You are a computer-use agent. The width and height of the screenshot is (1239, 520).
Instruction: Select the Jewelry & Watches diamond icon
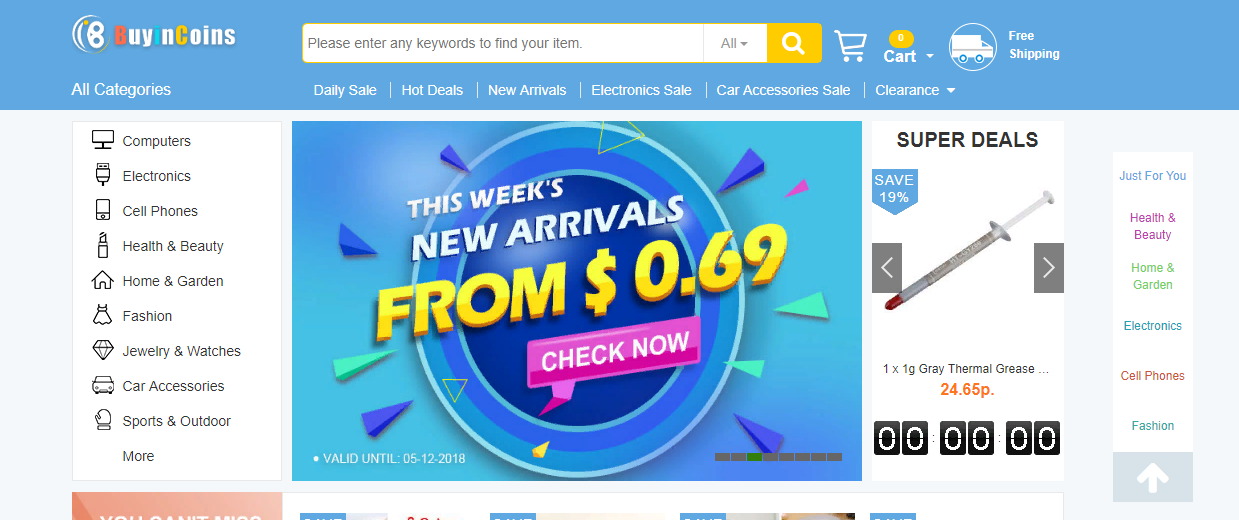(x=103, y=350)
